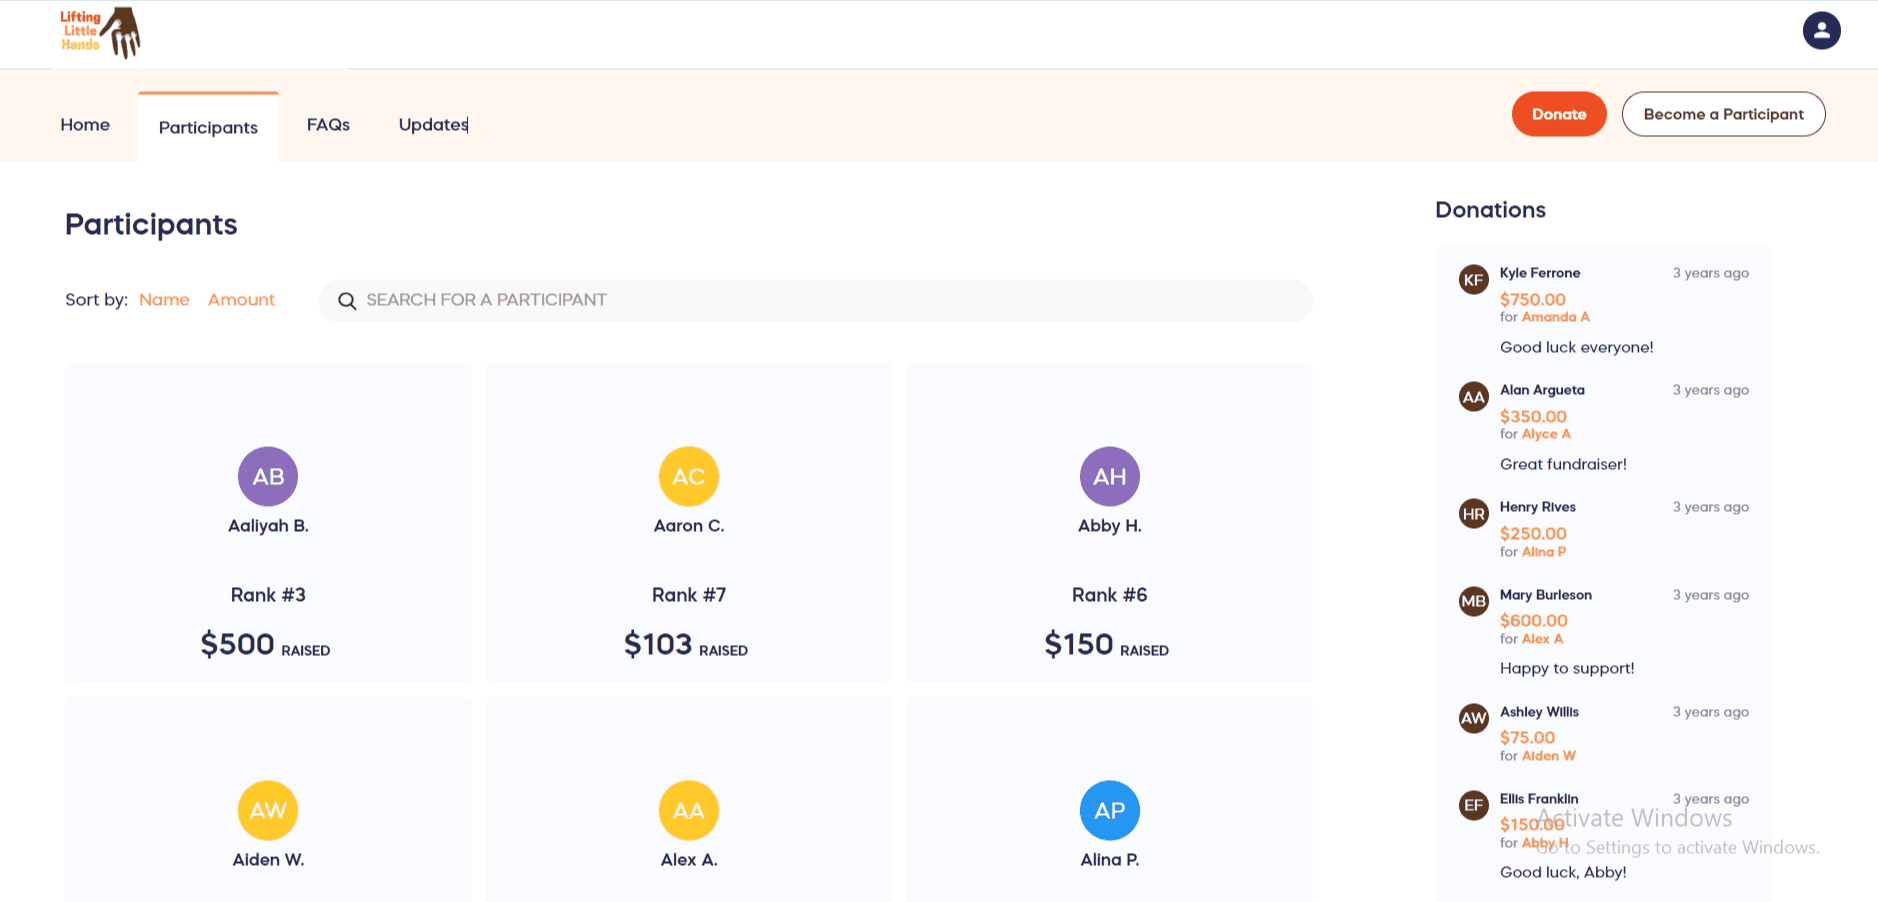This screenshot has width=1878, height=902.
Task: Click Abby H.'s purple AH avatar
Action: tap(1109, 477)
